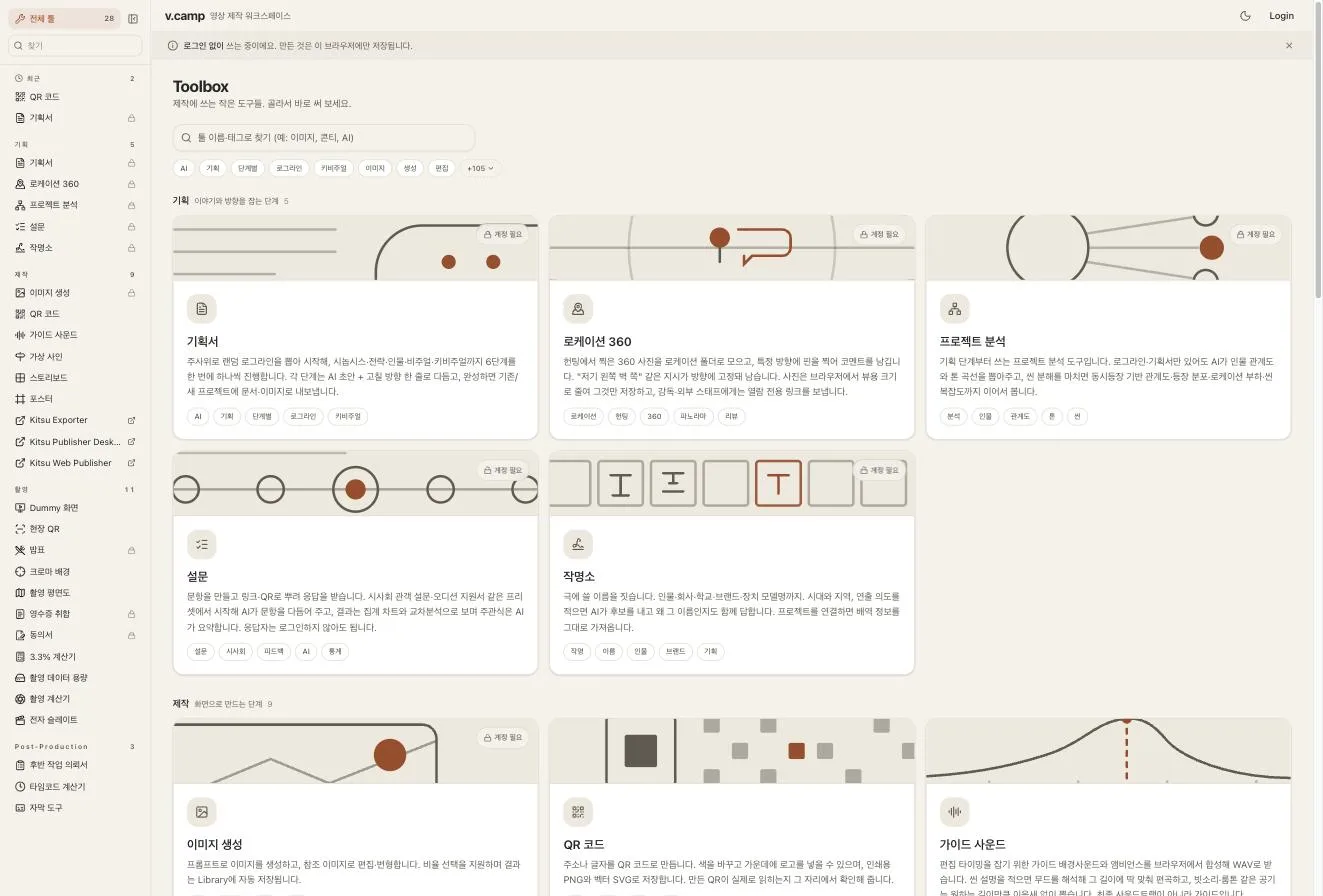Open the 영수증 취합 sidebar item
Image resolution: width=1323 pixels, height=896 pixels.
[75, 614]
